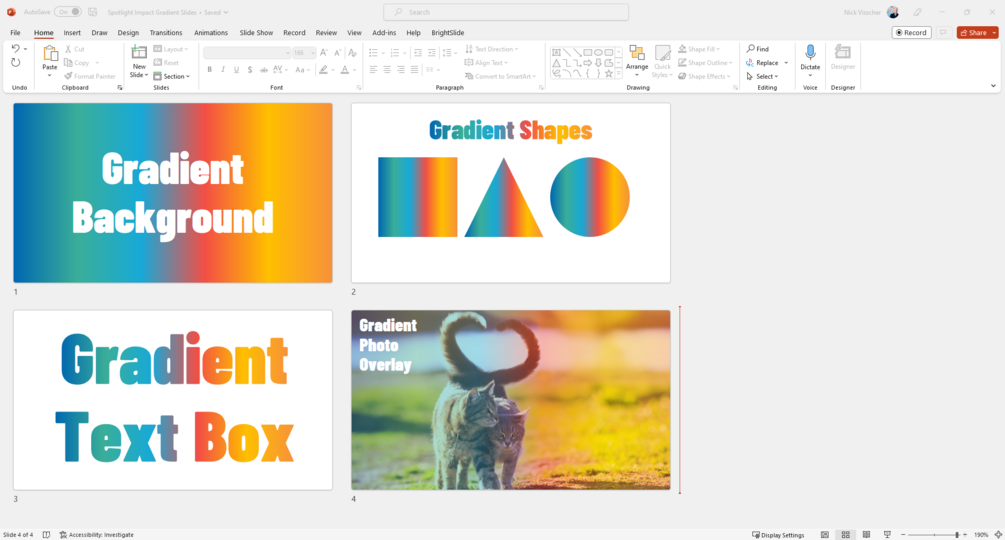Select the star shape in shapes gallery
This screenshot has height=540, width=1005.
point(608,73)
